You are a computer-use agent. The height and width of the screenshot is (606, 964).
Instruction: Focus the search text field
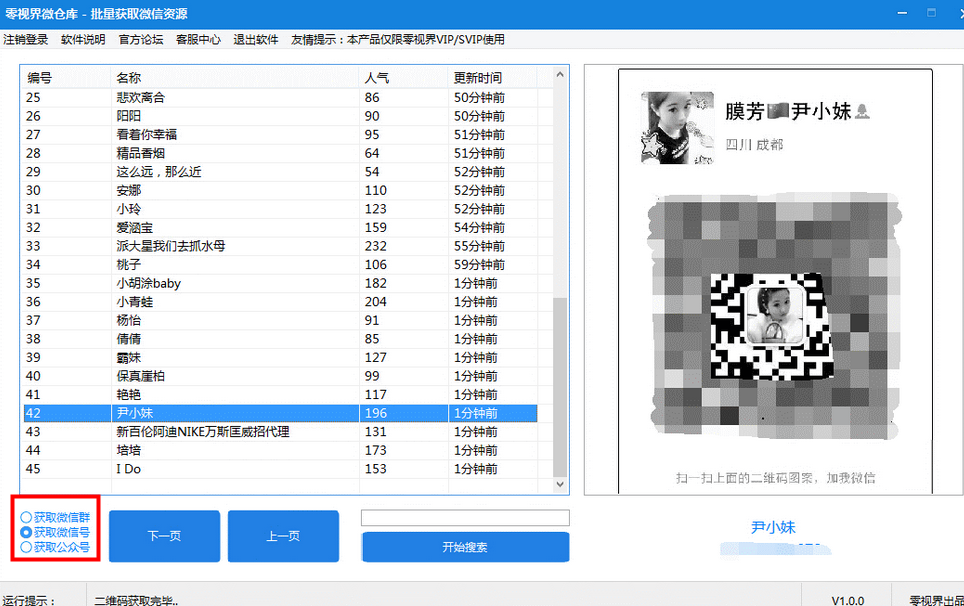465,517
